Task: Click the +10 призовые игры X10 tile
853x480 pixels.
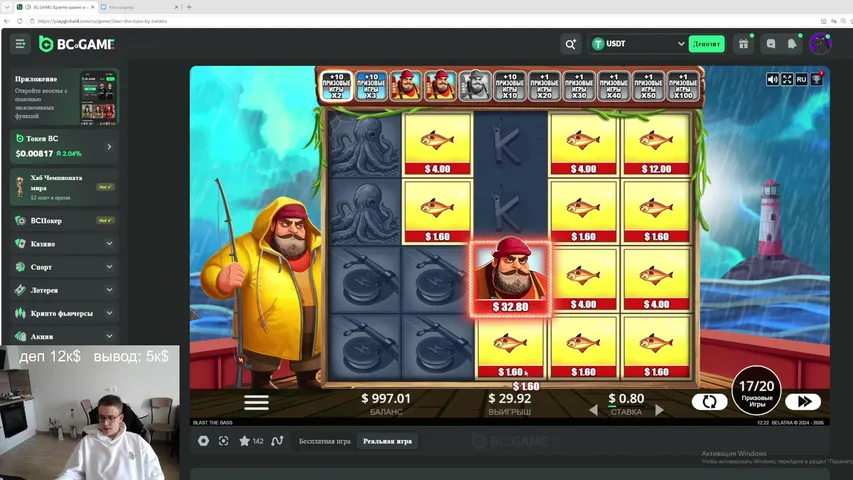Action: click(x=510, y=86)
